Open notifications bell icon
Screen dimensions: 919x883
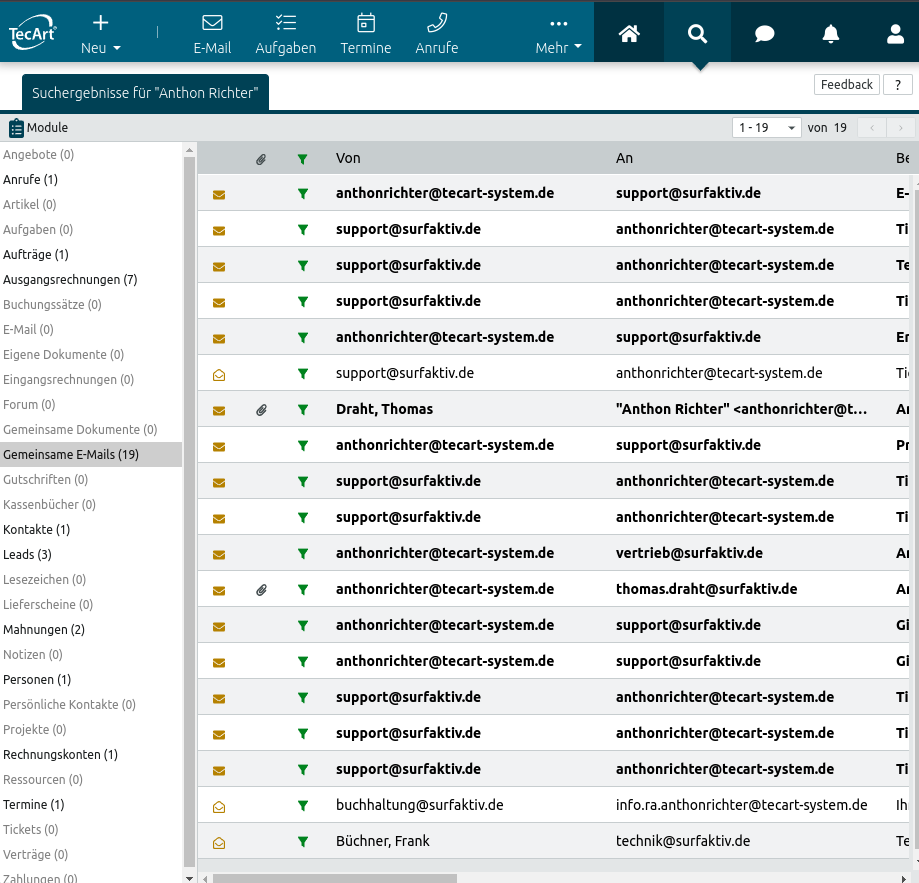coord(831,34)
